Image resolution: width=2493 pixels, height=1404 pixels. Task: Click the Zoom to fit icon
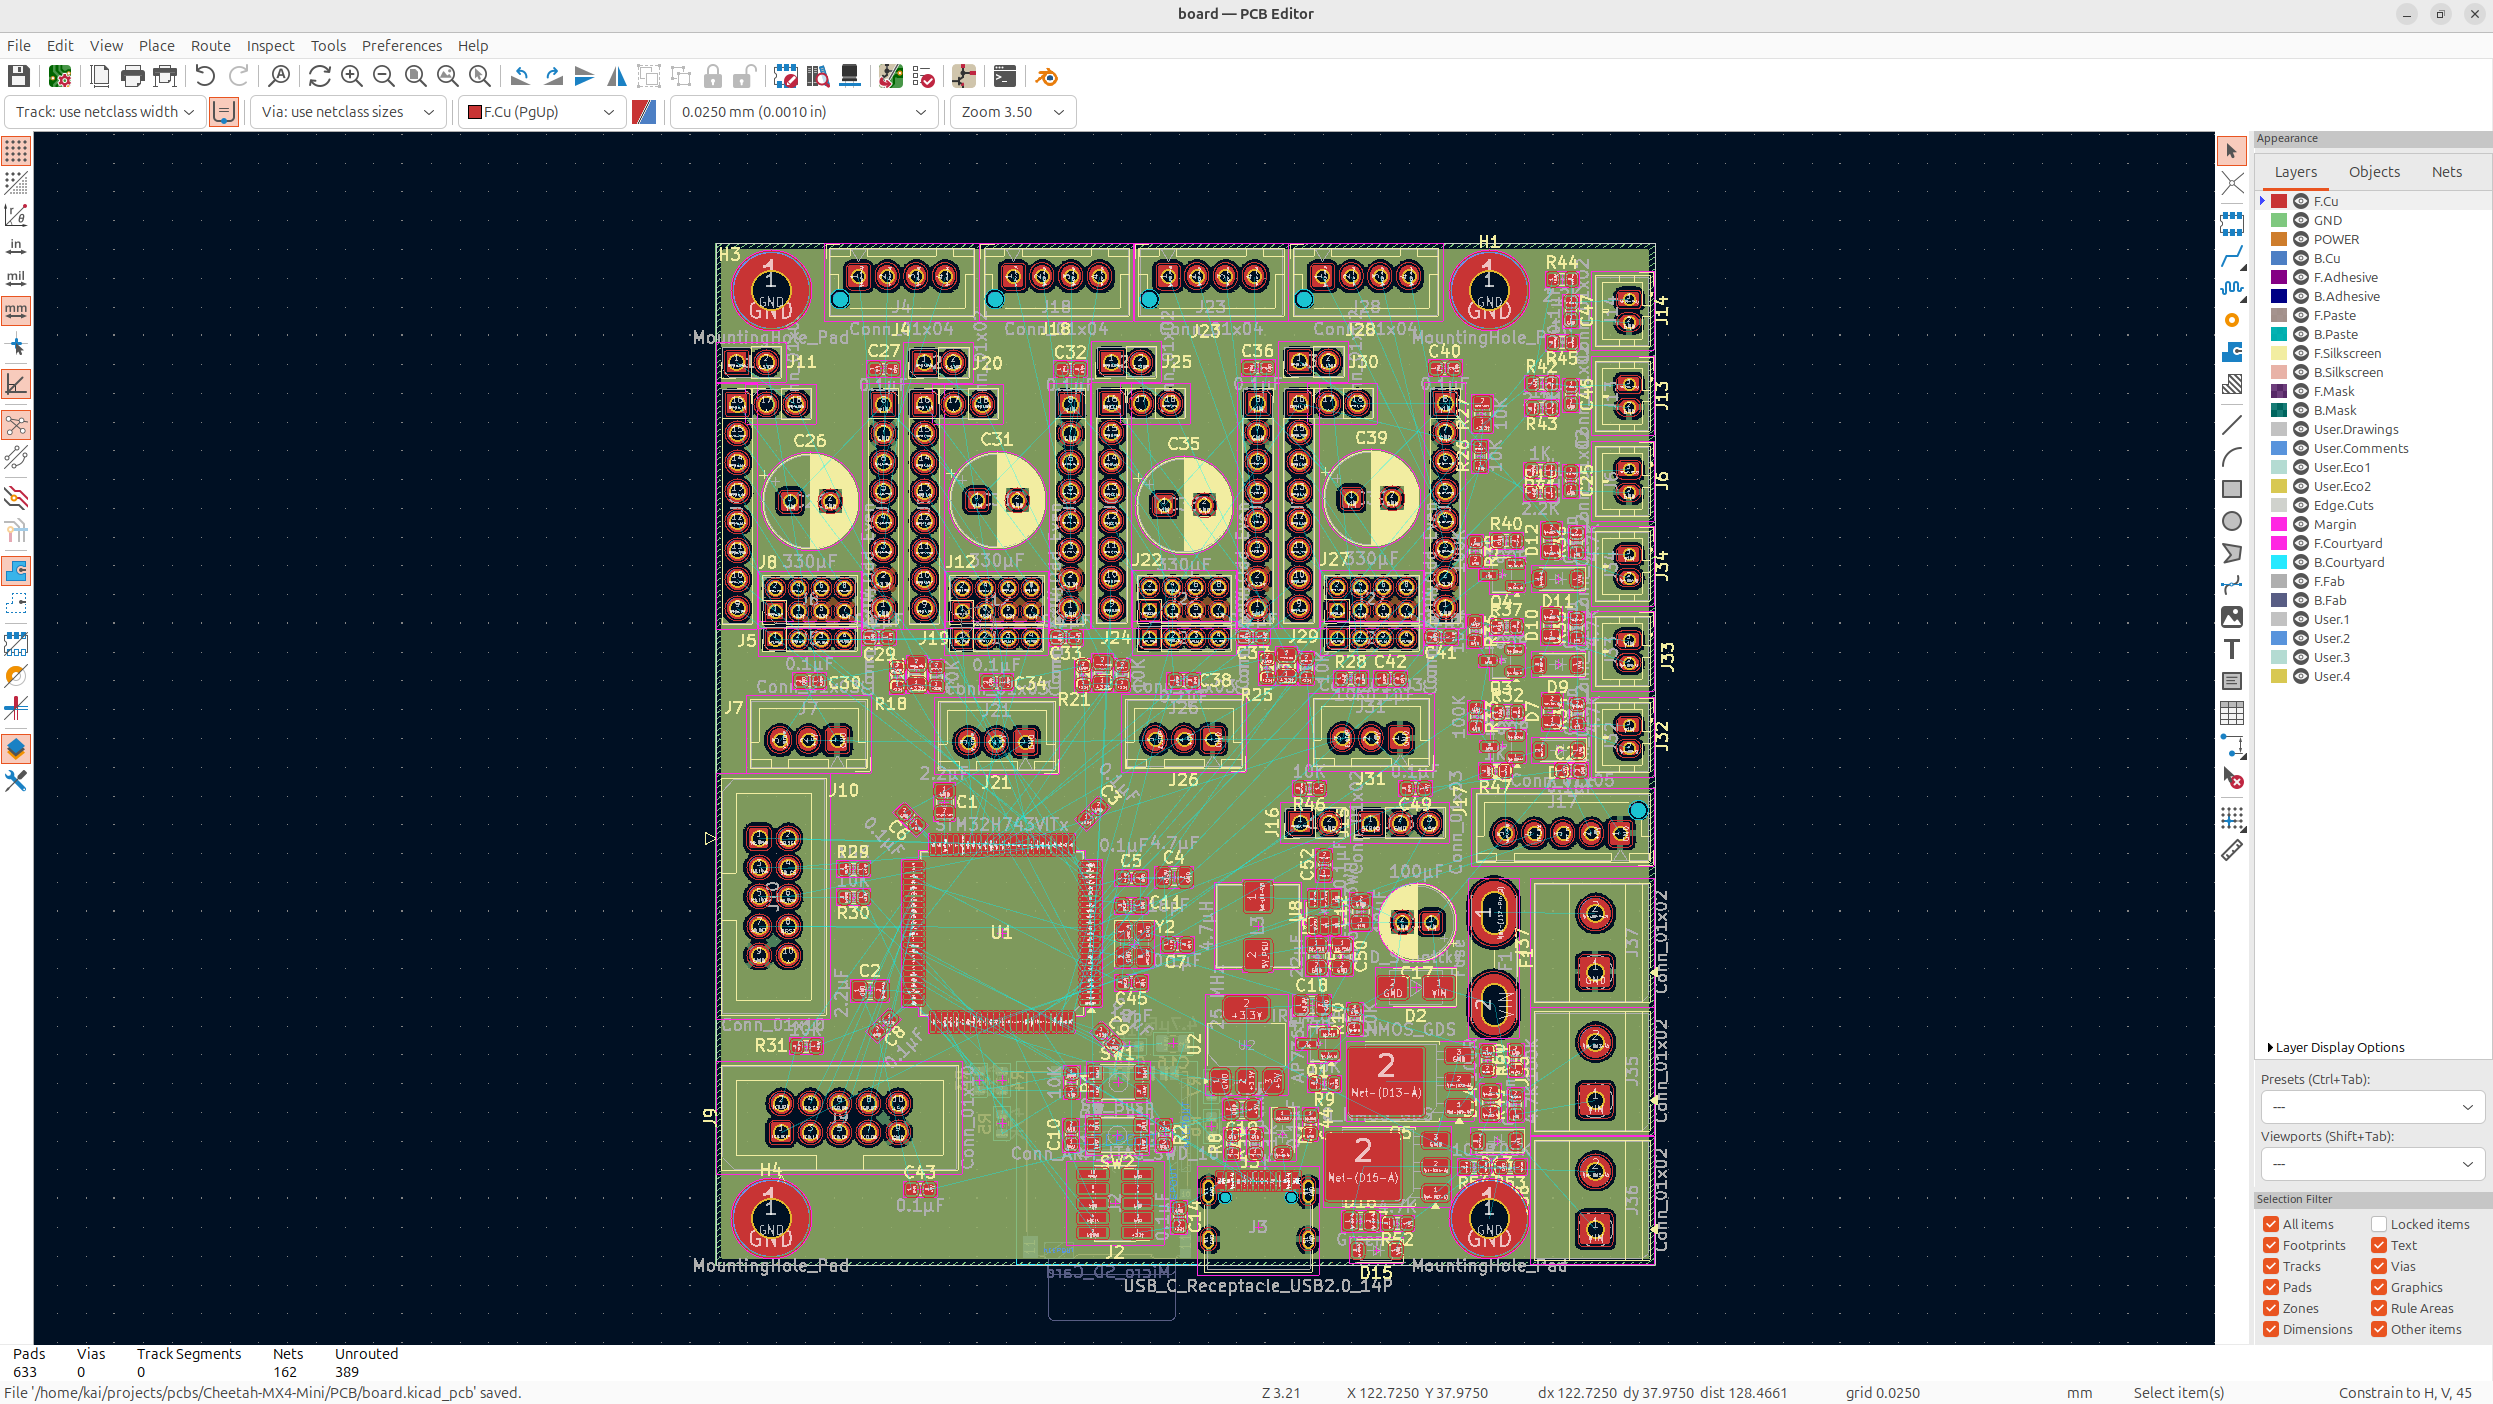[x=416, y=76]
